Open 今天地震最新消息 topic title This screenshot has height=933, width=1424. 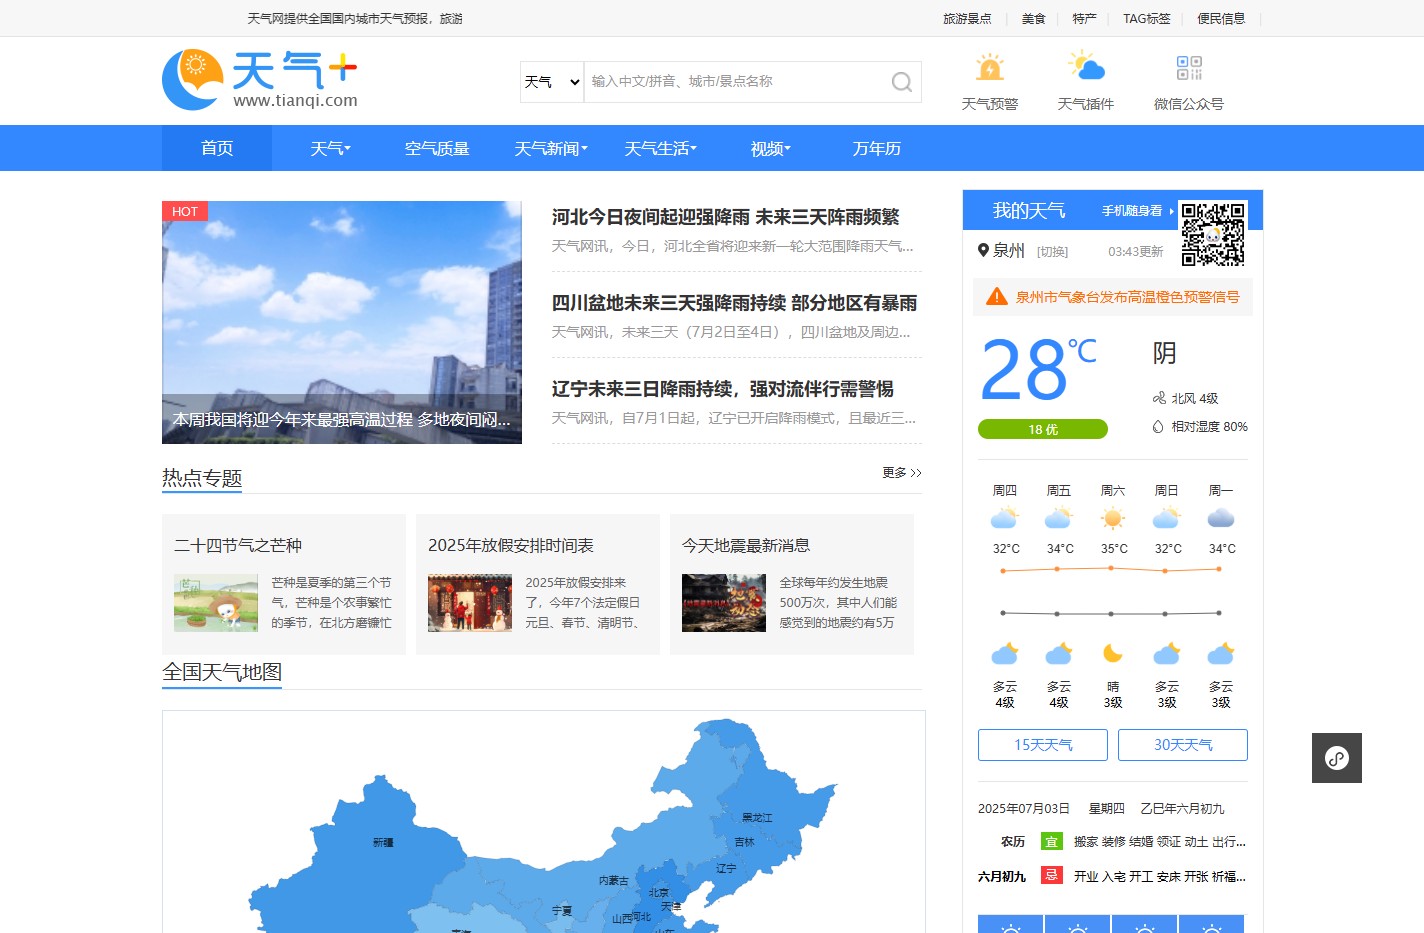[x=746, y=545]
